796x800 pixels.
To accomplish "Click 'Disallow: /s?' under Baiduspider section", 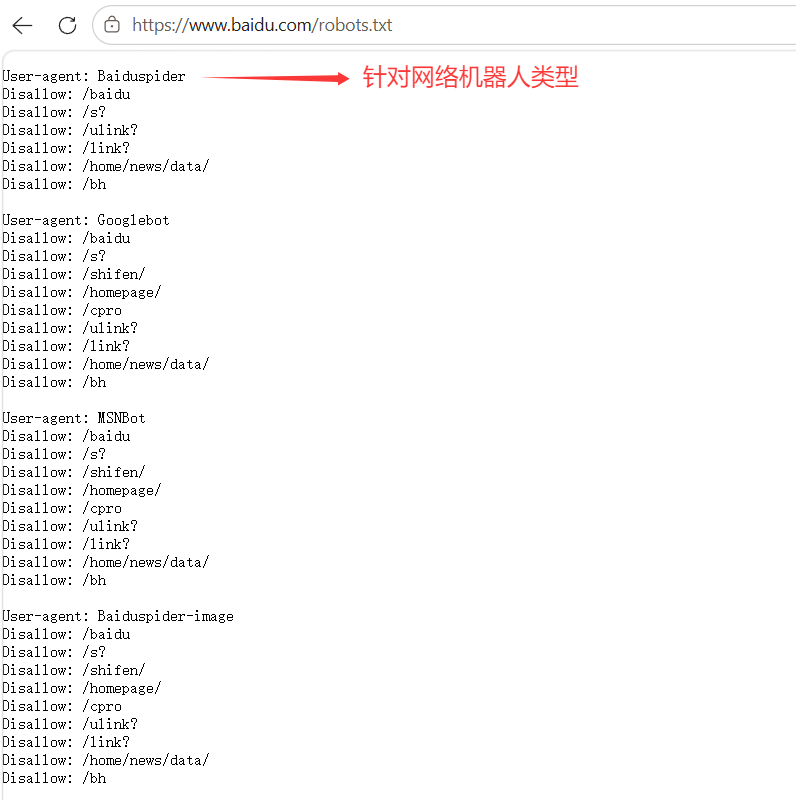I will (54, 112).
